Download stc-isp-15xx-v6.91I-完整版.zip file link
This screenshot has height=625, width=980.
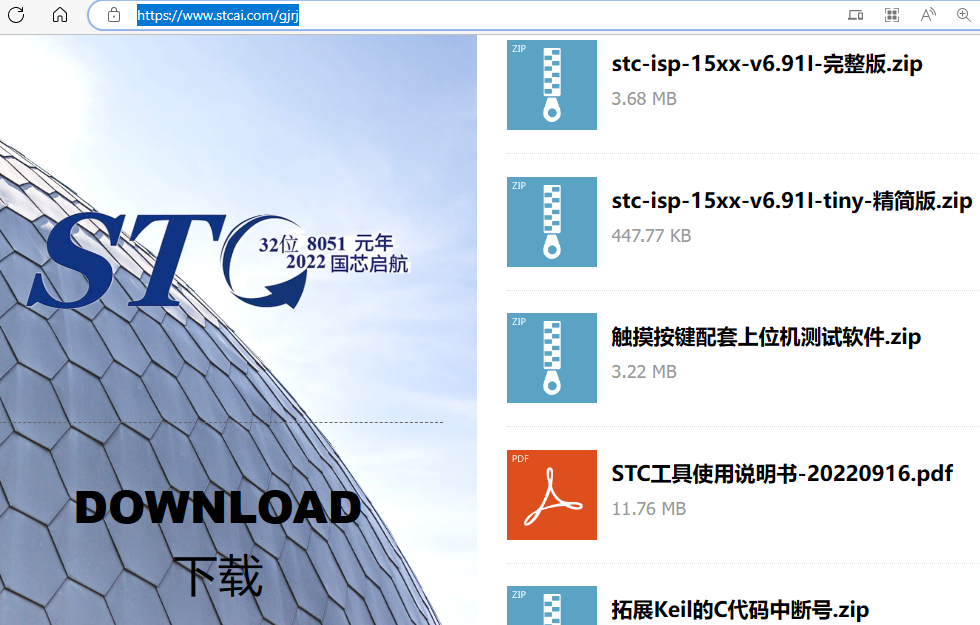point(767,64)
